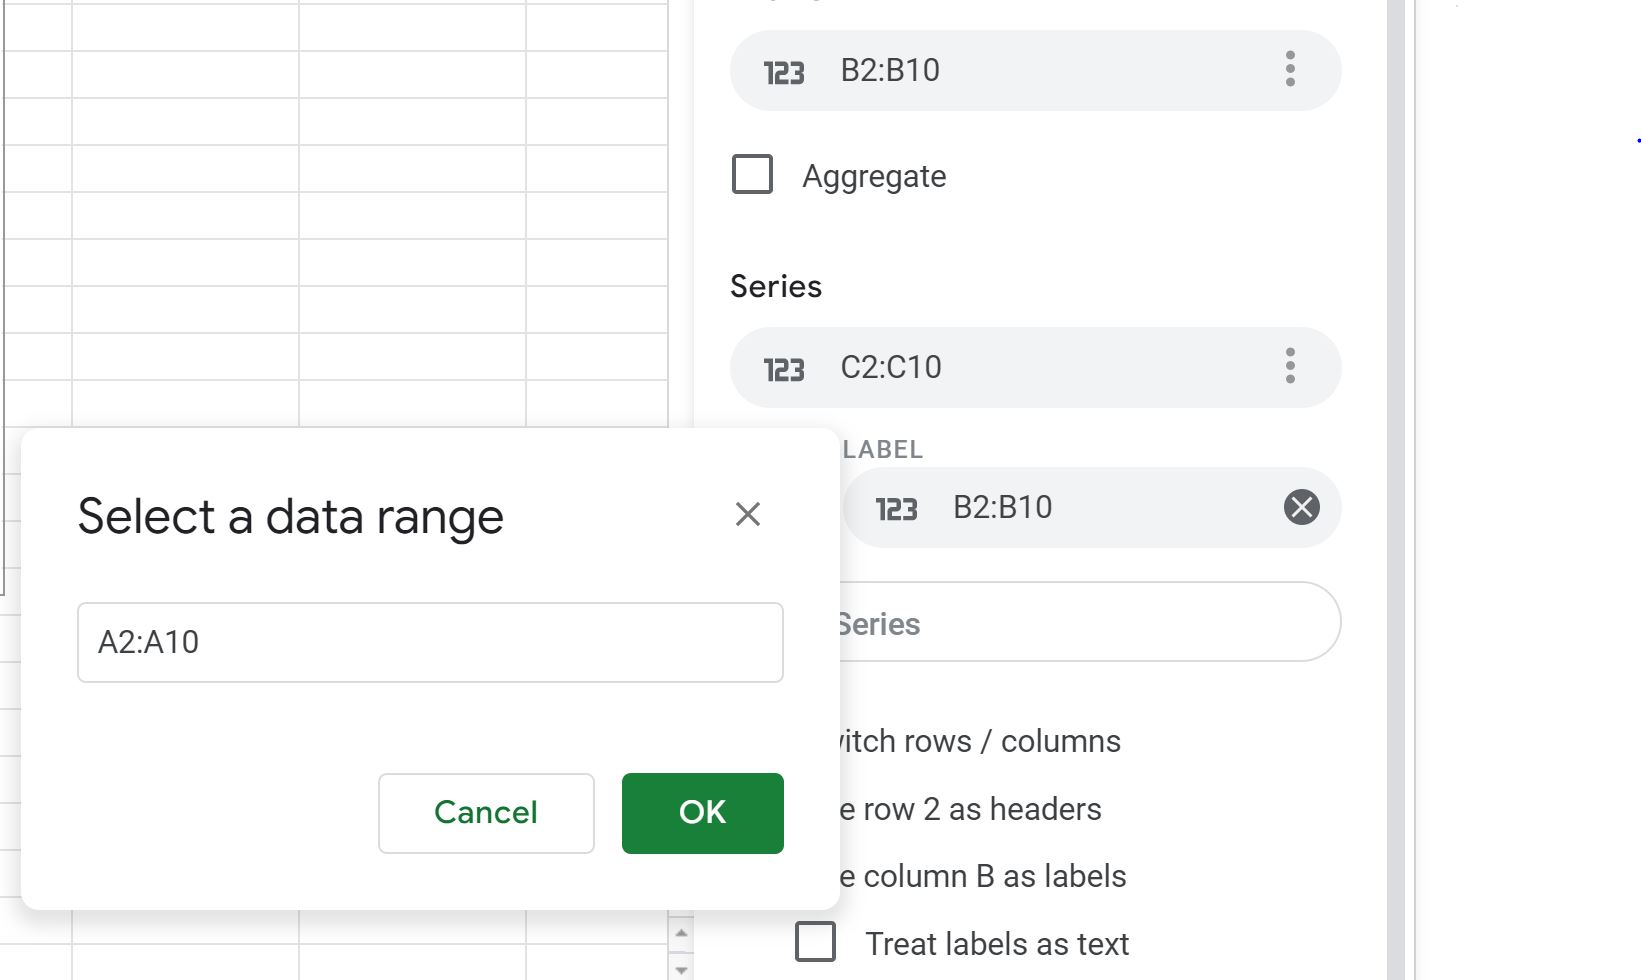Open the options menu for range B2:B10
Screen dimensions: 1641x980
click(1291, 70)
